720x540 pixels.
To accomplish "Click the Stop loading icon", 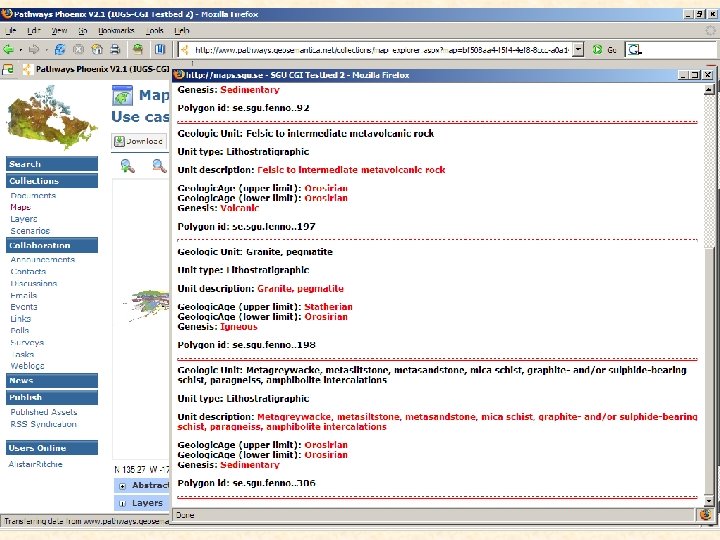I will point(79,49).
